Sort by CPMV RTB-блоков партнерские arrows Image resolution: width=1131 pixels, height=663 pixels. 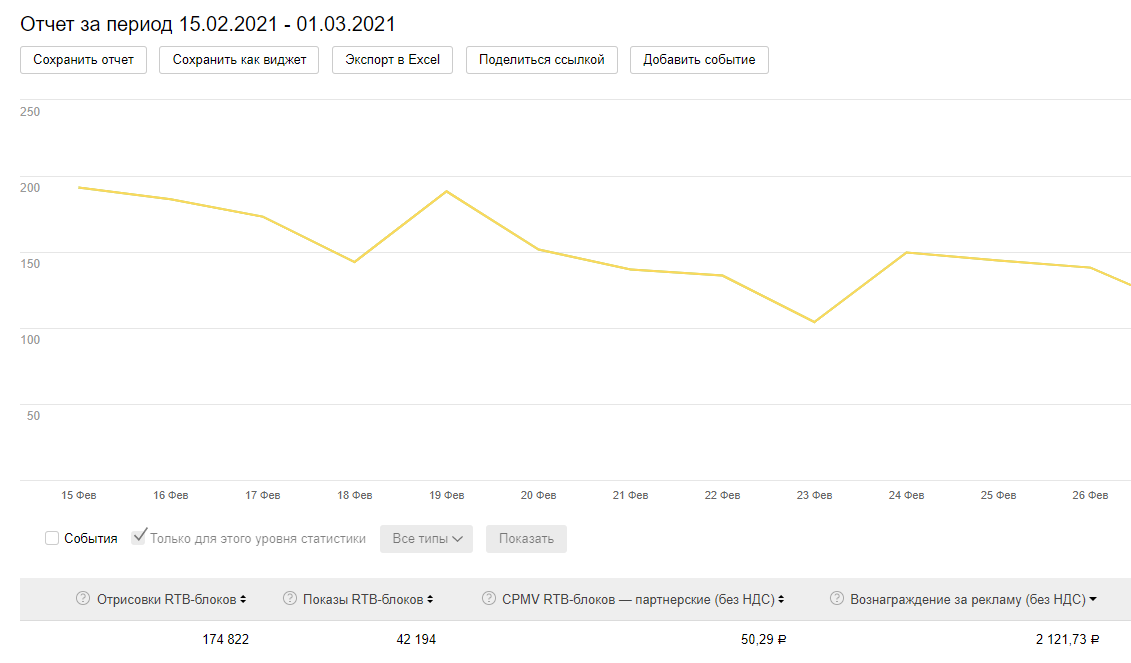click(x=781, y=600)
